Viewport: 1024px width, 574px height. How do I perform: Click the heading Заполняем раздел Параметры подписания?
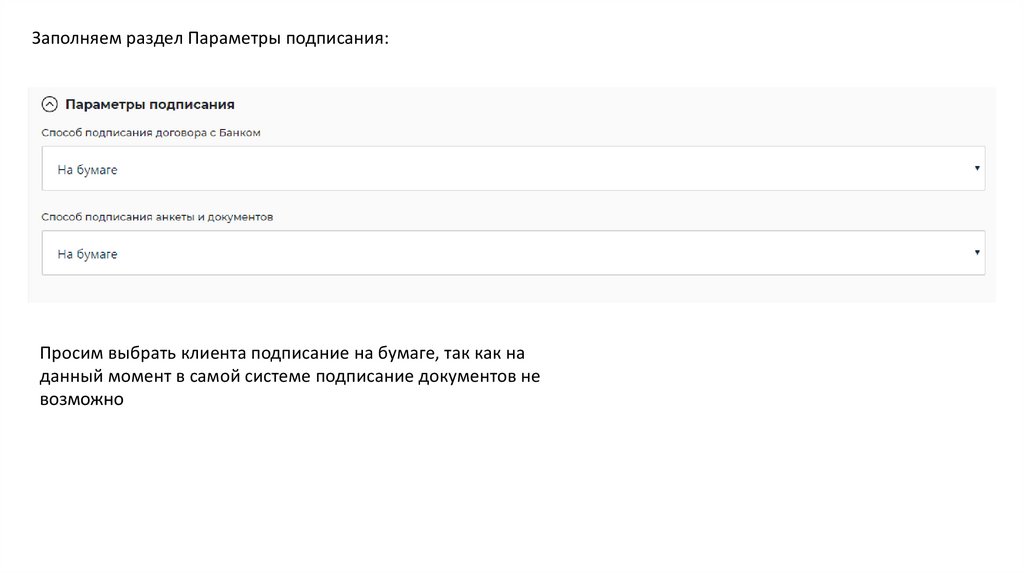209,40
